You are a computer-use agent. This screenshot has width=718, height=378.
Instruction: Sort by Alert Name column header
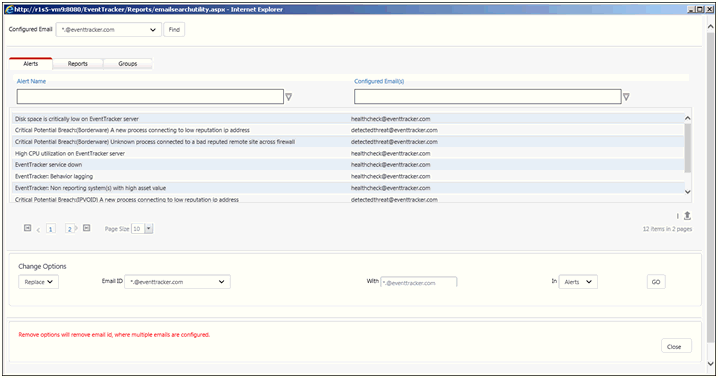pyautogui.click(x=31, y=81)
